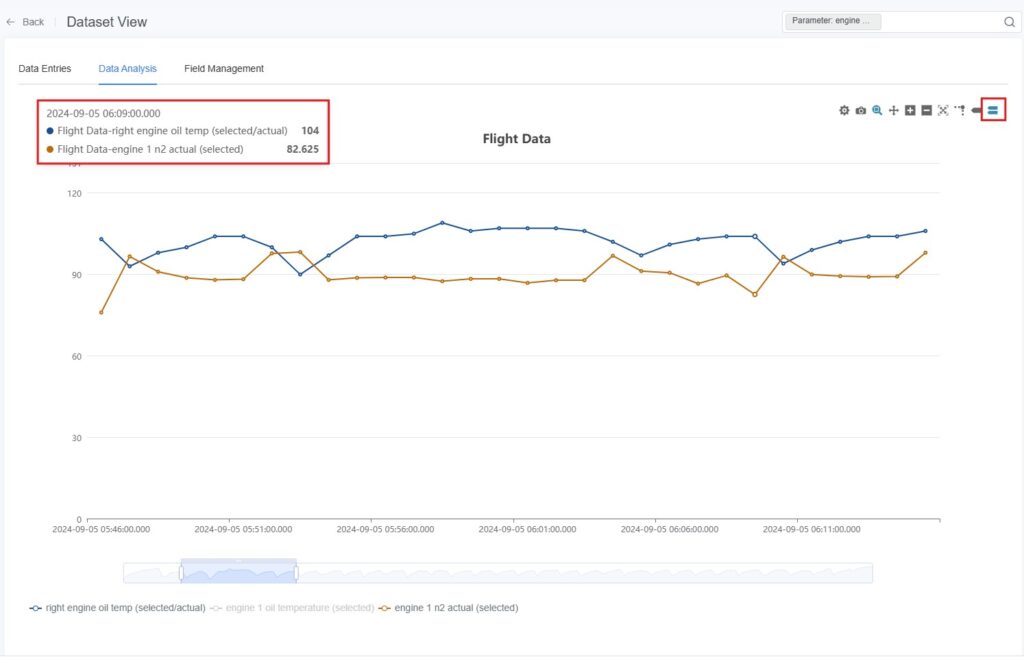Toggle spike lines icon in chart toolbar
Screen dimensions: 1024x659
[x=960, y=110]
